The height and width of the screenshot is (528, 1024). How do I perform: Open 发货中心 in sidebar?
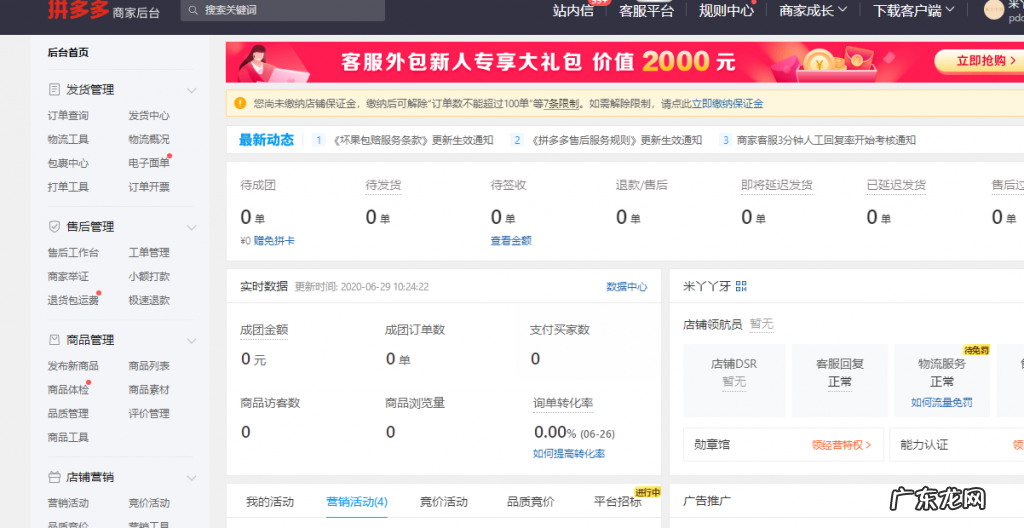tap(149, 116)
